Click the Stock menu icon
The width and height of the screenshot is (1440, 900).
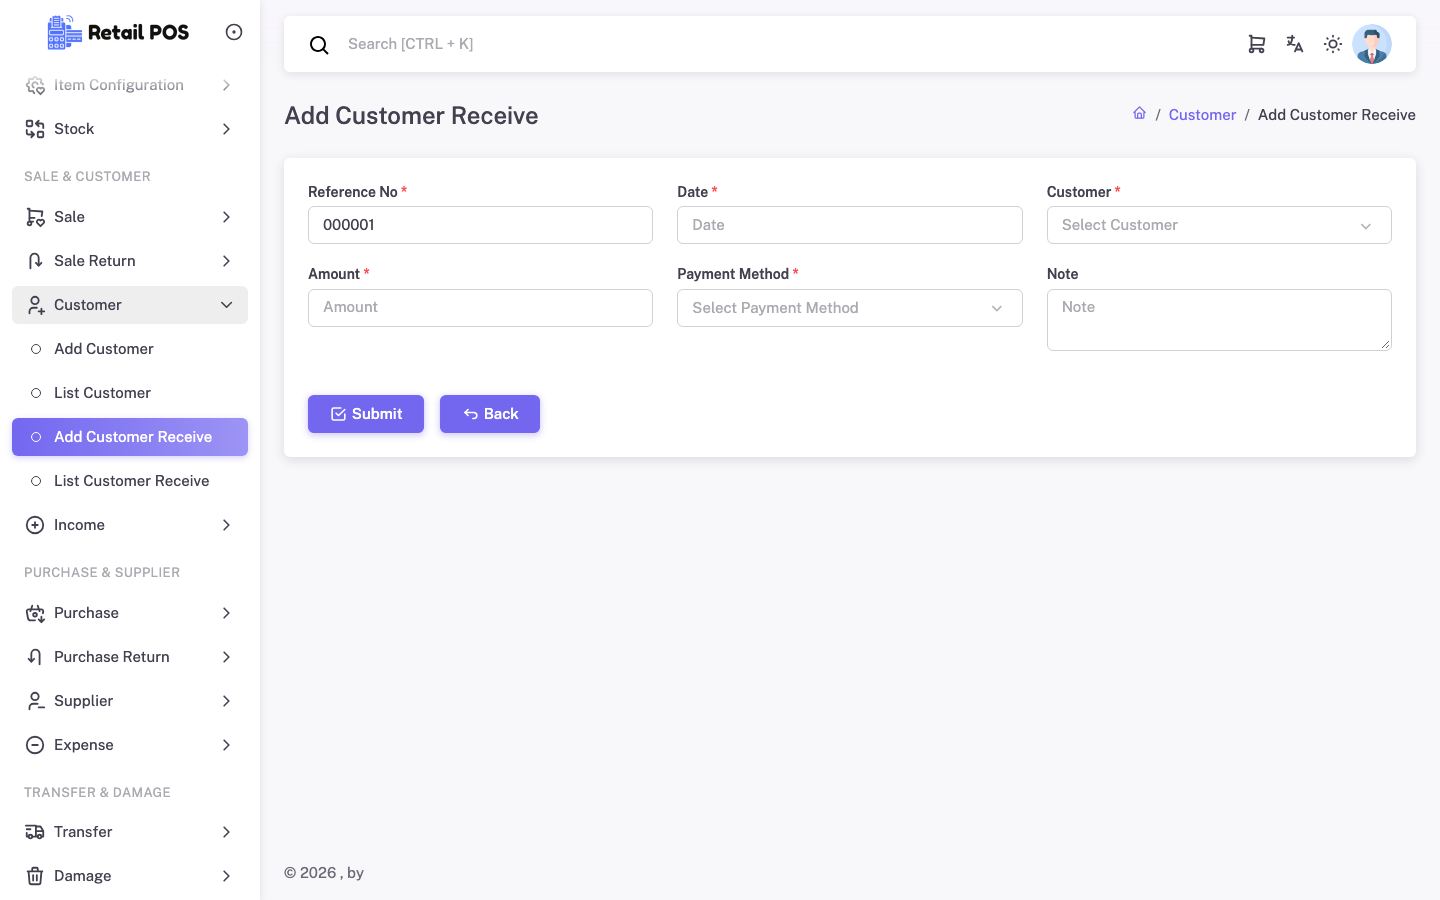(x=35, y=129)
